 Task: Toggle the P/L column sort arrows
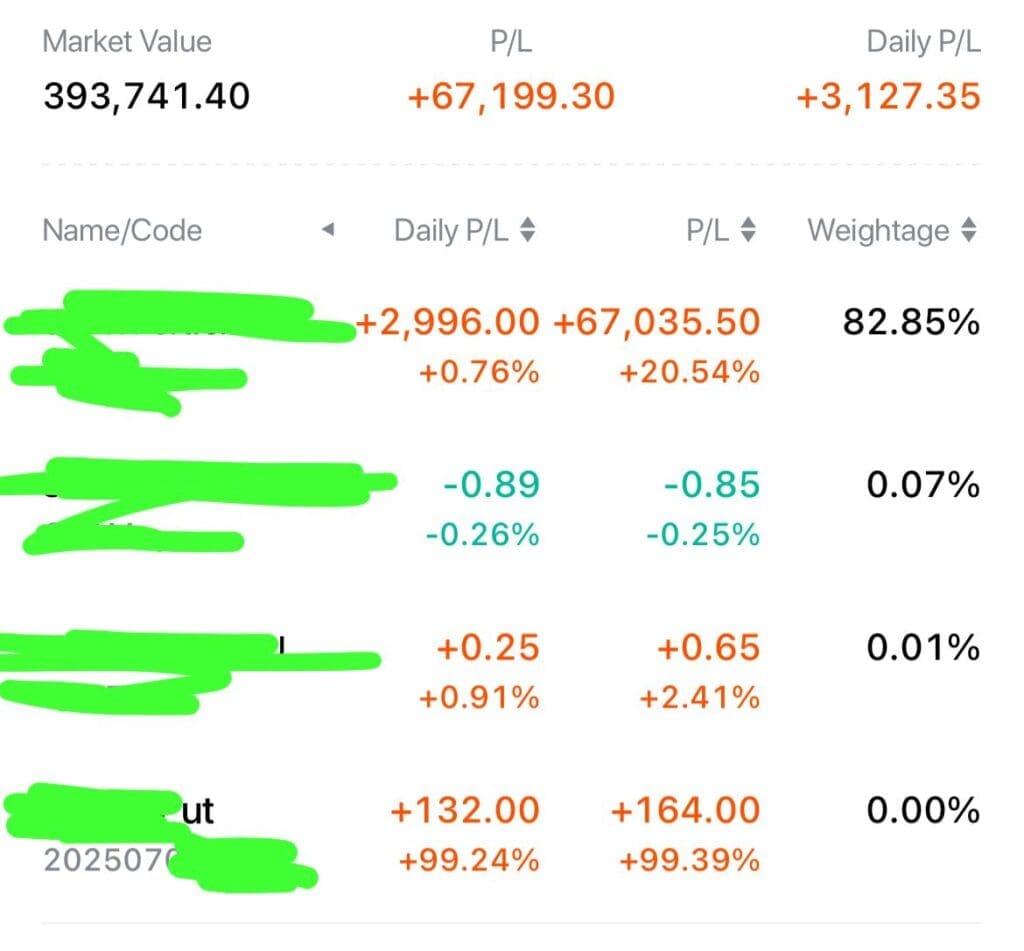coord(748,231)
